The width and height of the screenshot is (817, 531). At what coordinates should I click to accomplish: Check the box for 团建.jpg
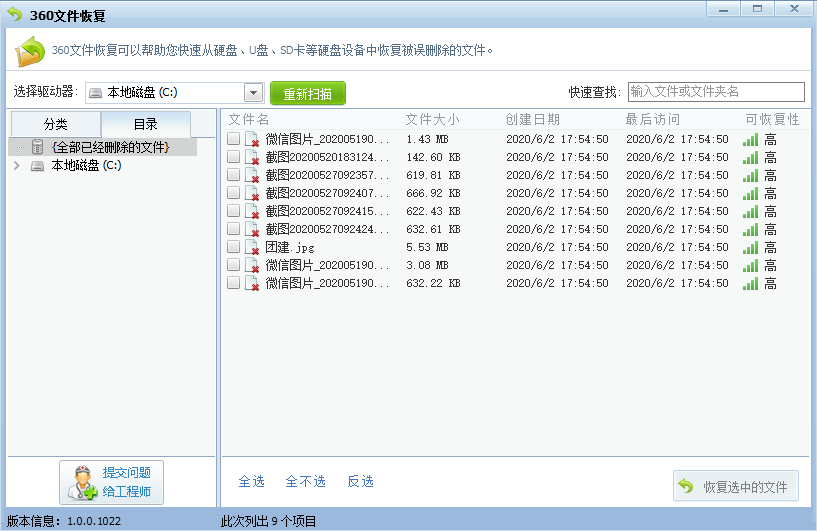233,246
